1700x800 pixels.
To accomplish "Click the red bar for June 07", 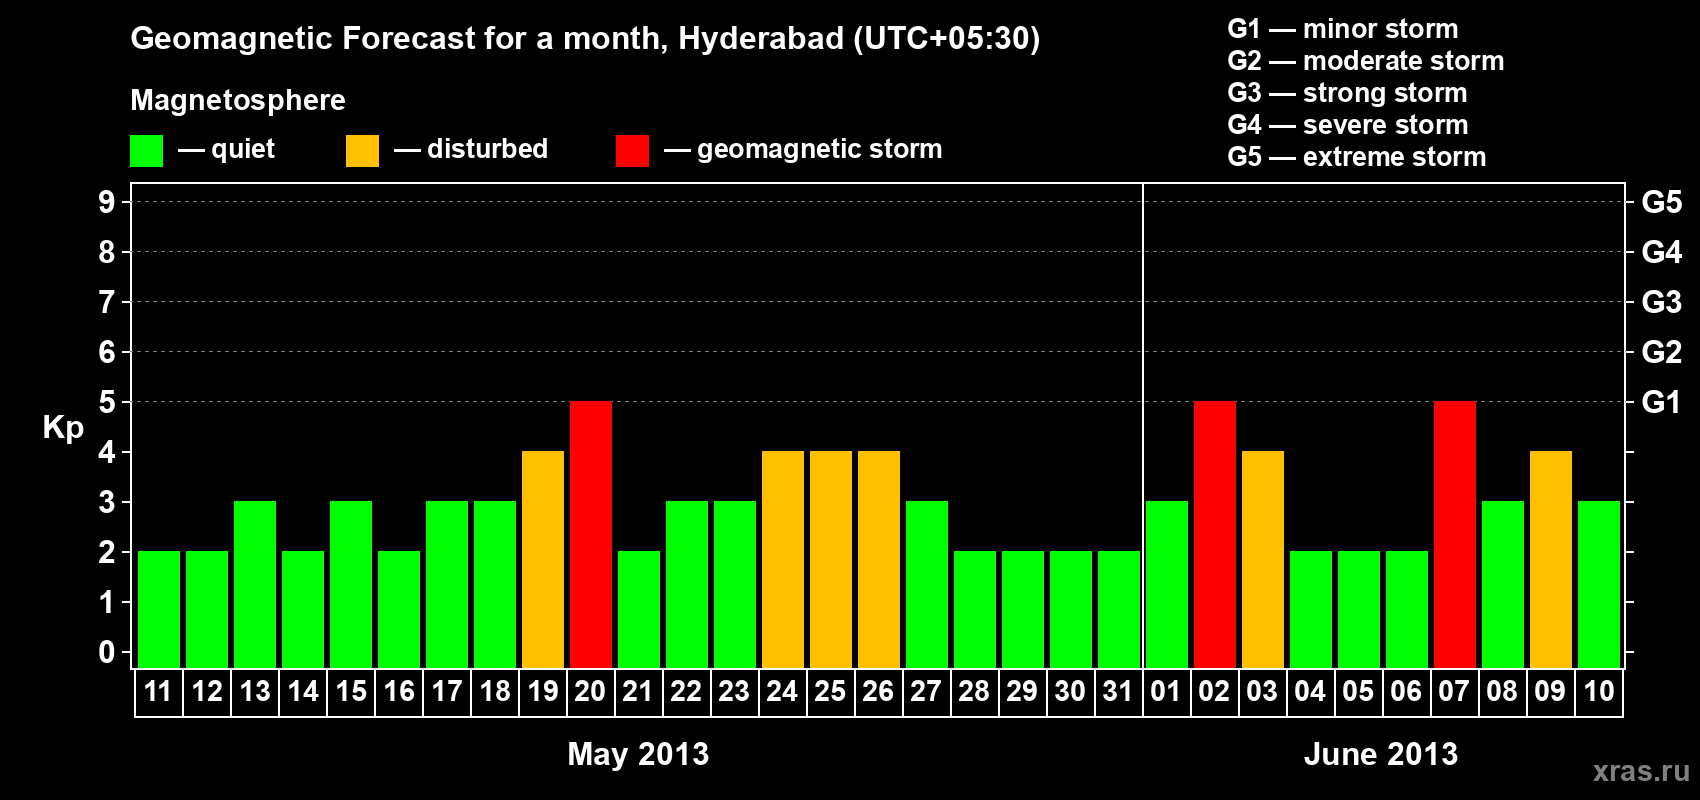I will coord(1455,535).
